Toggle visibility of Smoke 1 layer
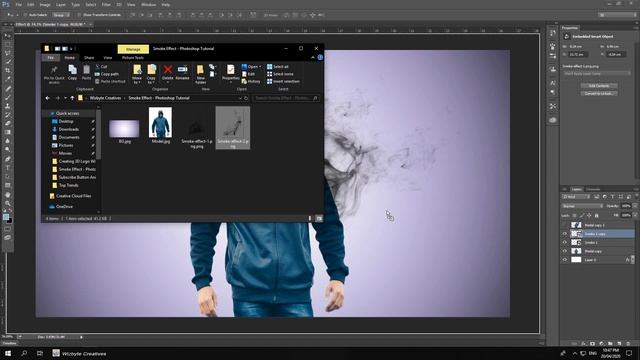Screen dimensions: 640x360 (565, 242)
